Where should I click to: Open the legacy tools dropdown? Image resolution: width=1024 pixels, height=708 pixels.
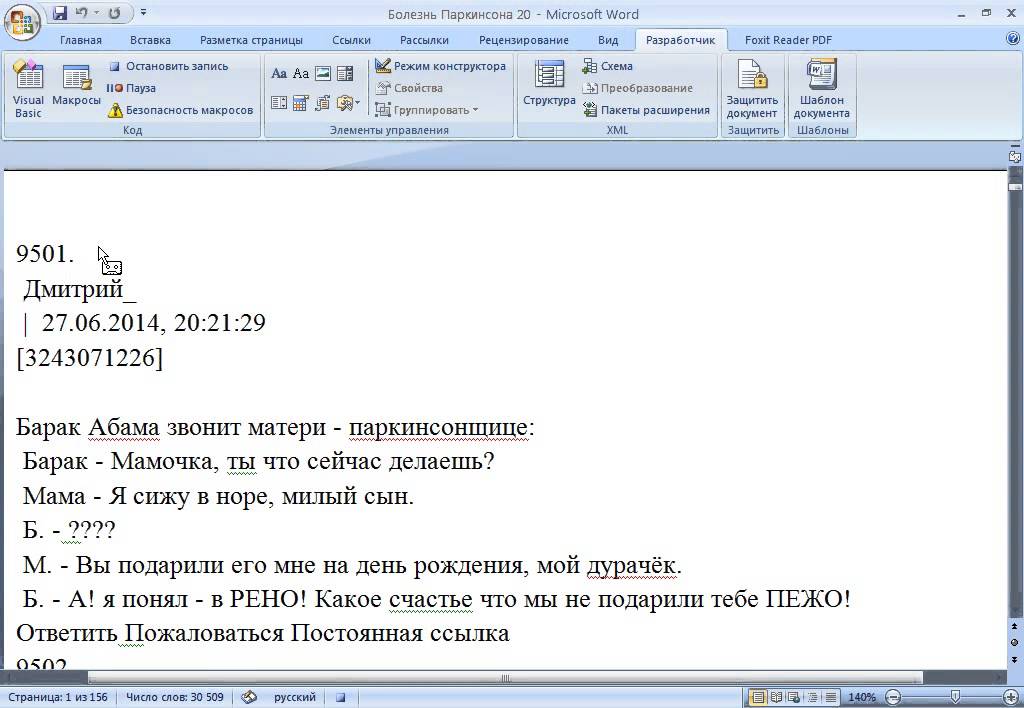point(348,103)
